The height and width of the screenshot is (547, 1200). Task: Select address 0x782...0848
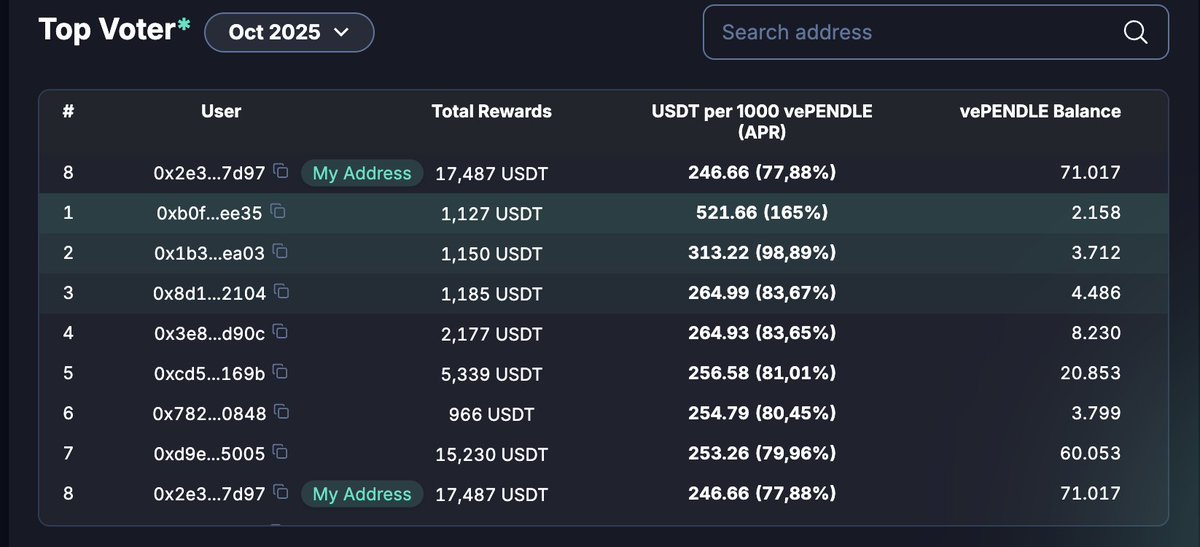[x=209, y=413]
